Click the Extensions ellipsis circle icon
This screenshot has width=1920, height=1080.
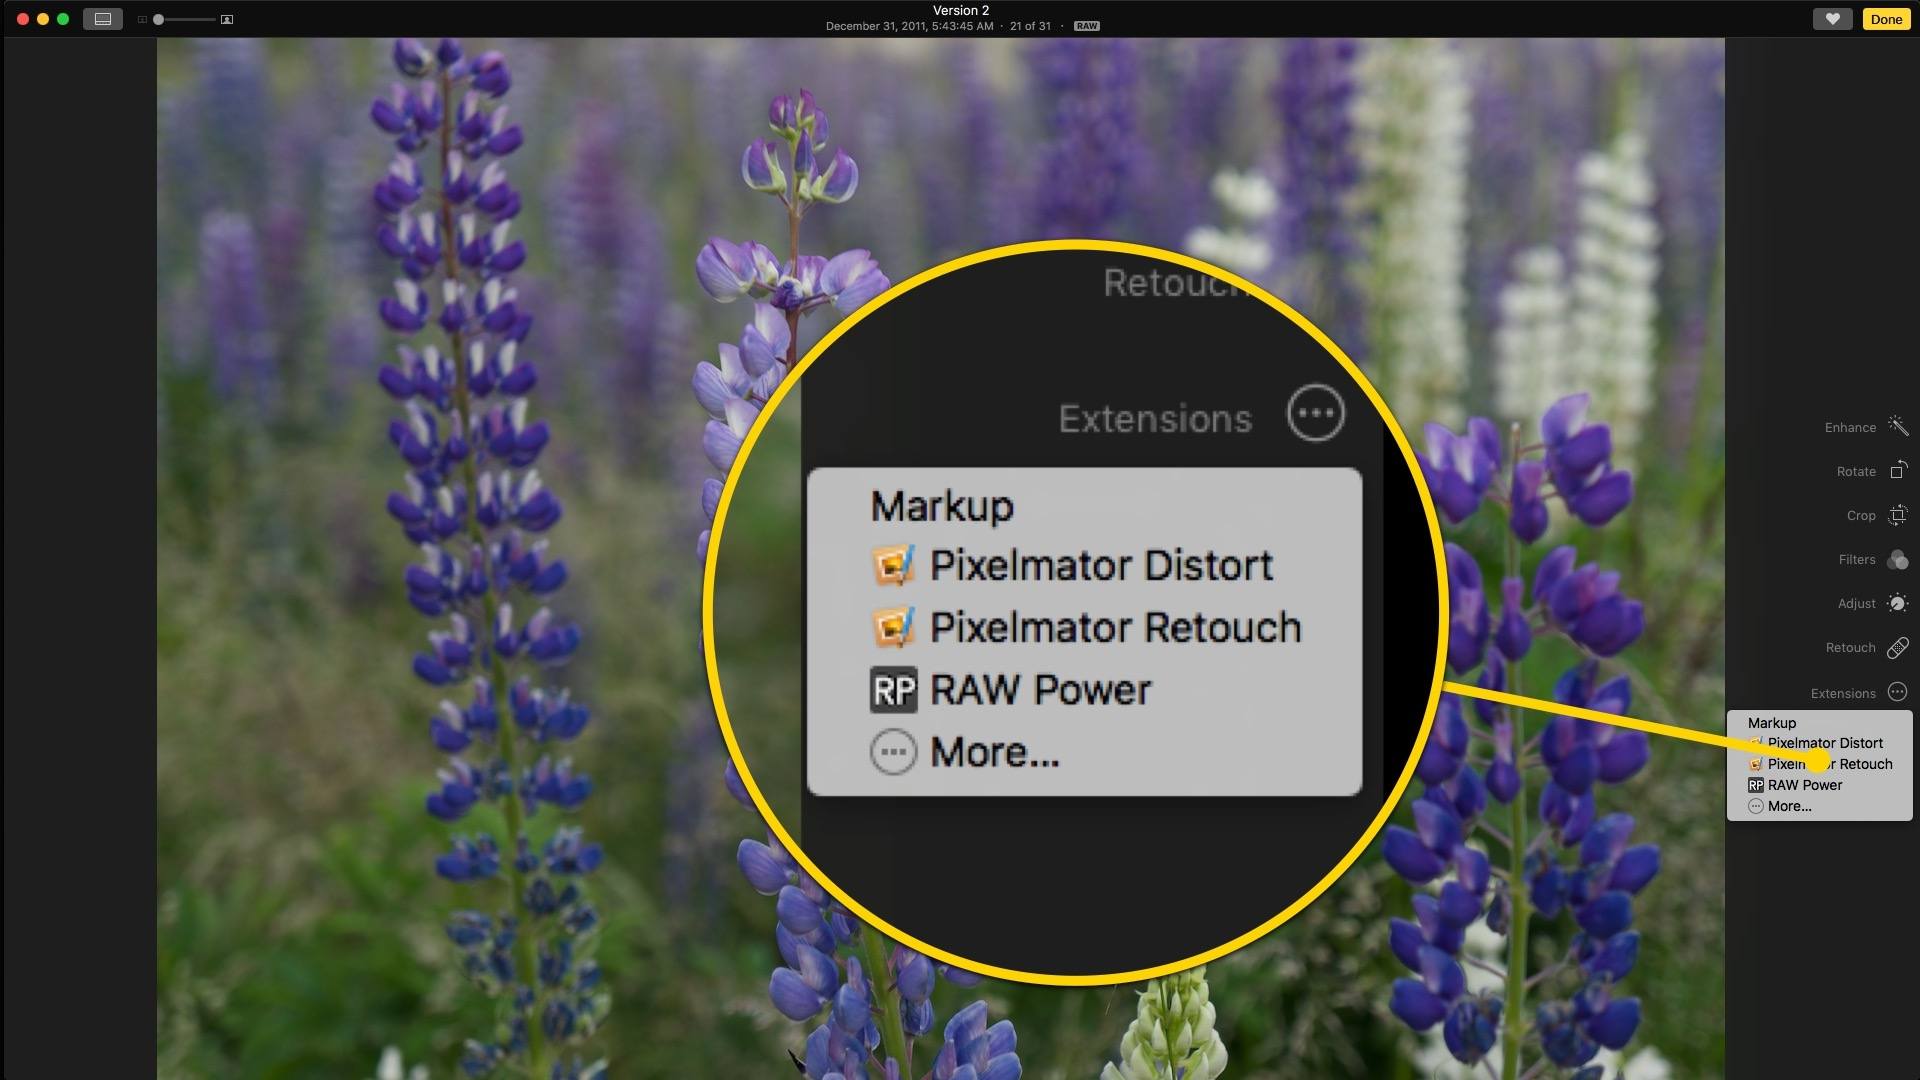[x=1897, y=692]
